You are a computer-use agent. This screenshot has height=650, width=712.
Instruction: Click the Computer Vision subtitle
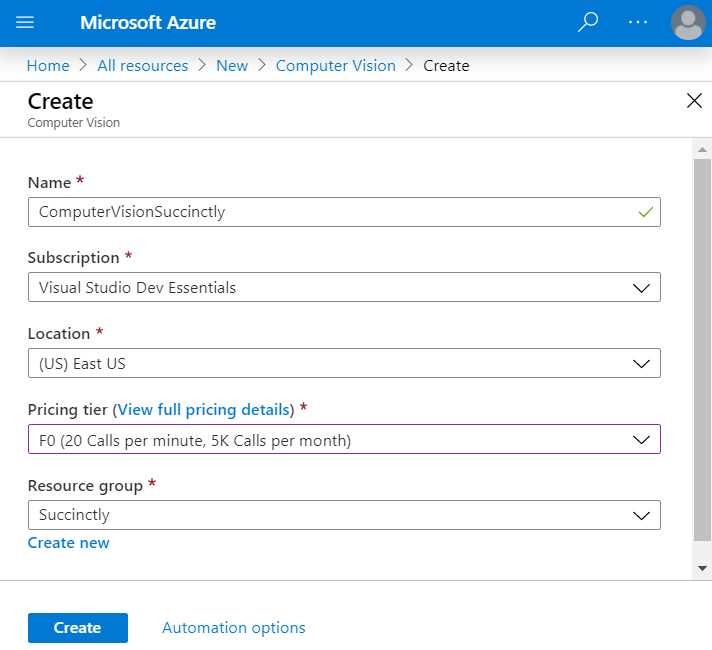pyautogui.click(x=74, y=123)
